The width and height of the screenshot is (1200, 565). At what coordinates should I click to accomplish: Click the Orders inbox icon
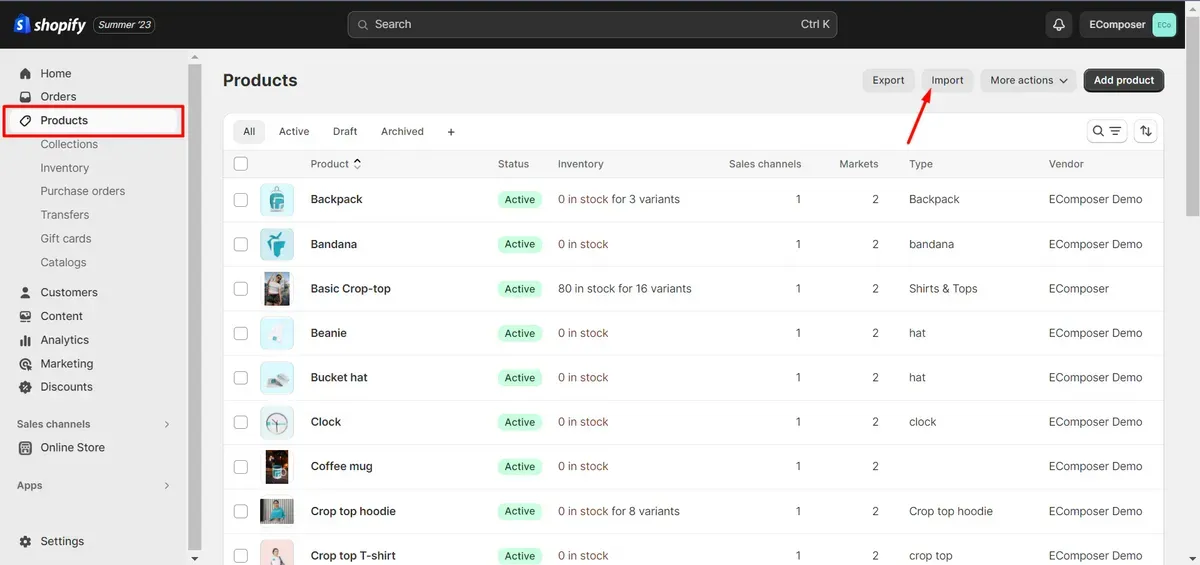(26, 97)
